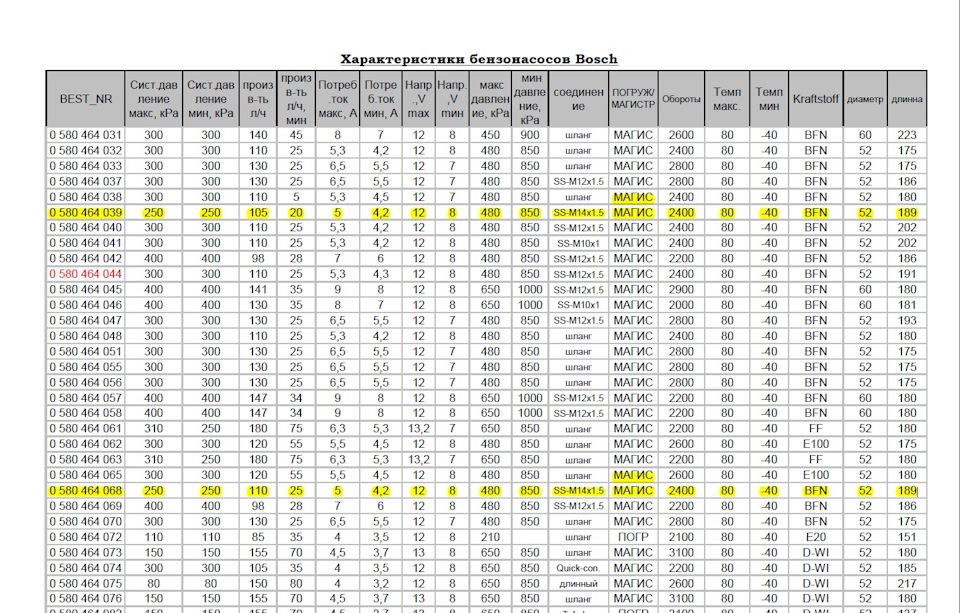Viewport: 960px width, 613px height.
Task: Select part number 0 580 464 037
Action: pyautogui.click(x=86, y=182)
